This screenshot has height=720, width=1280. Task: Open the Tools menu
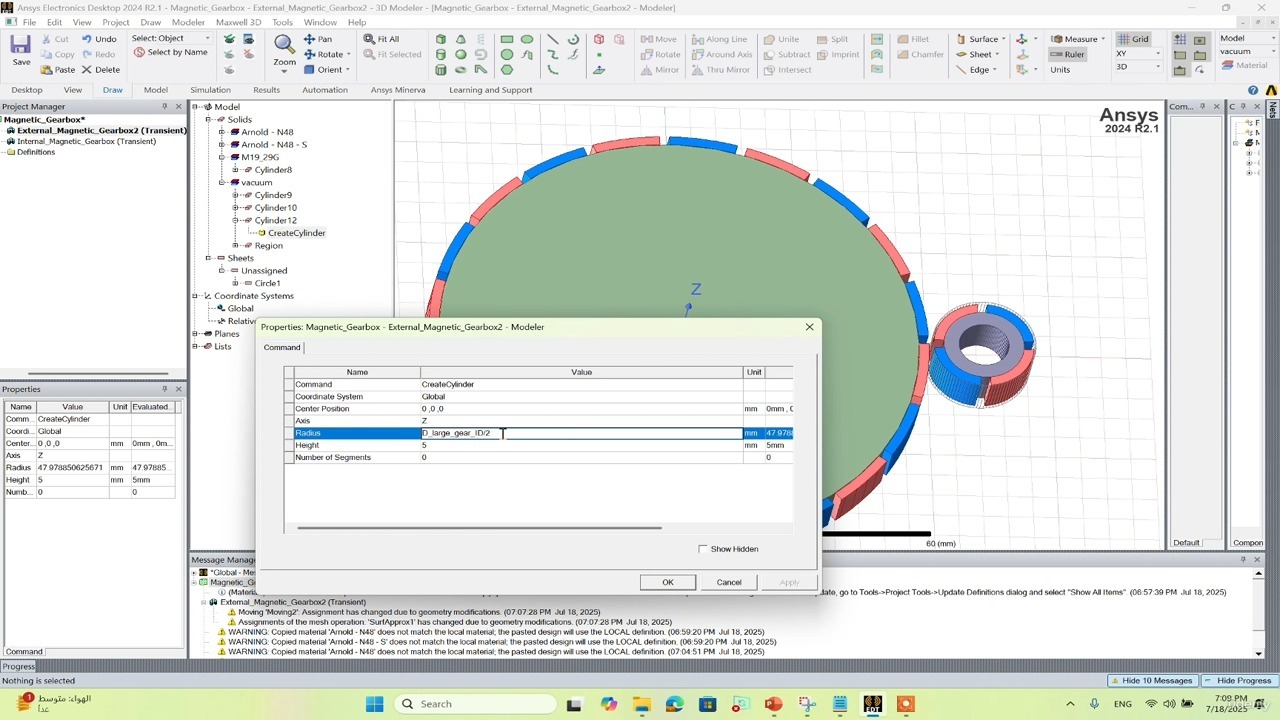click(x=282, y=22)
